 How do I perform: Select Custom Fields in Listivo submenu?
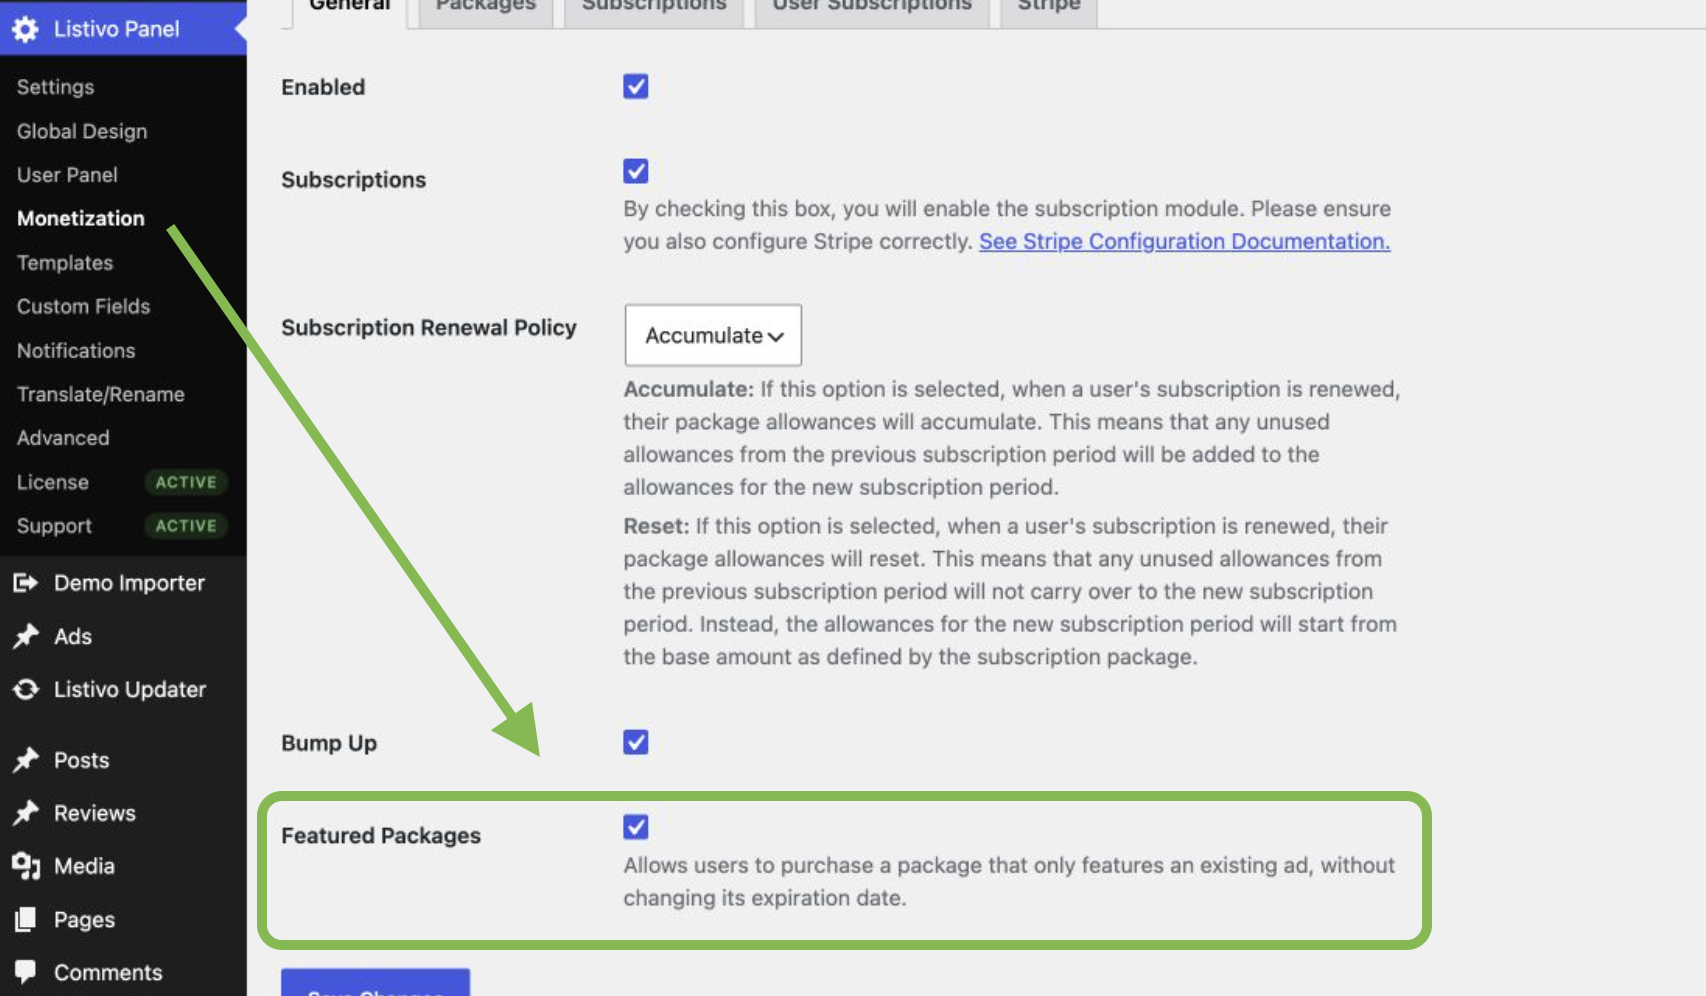pos(84,307)
